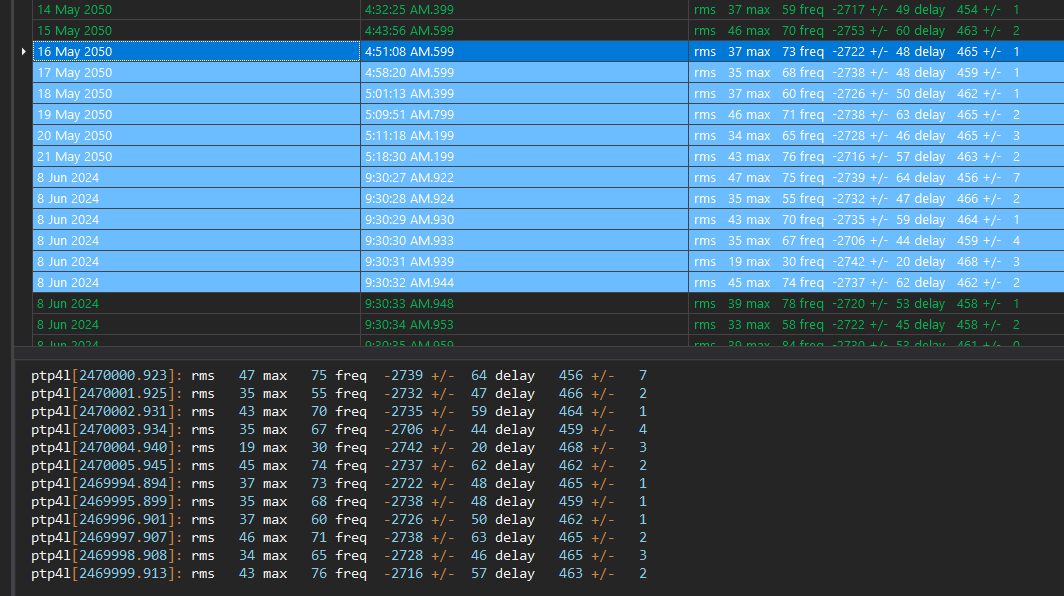Click time cell 5:18:30 AM.199

525,157
